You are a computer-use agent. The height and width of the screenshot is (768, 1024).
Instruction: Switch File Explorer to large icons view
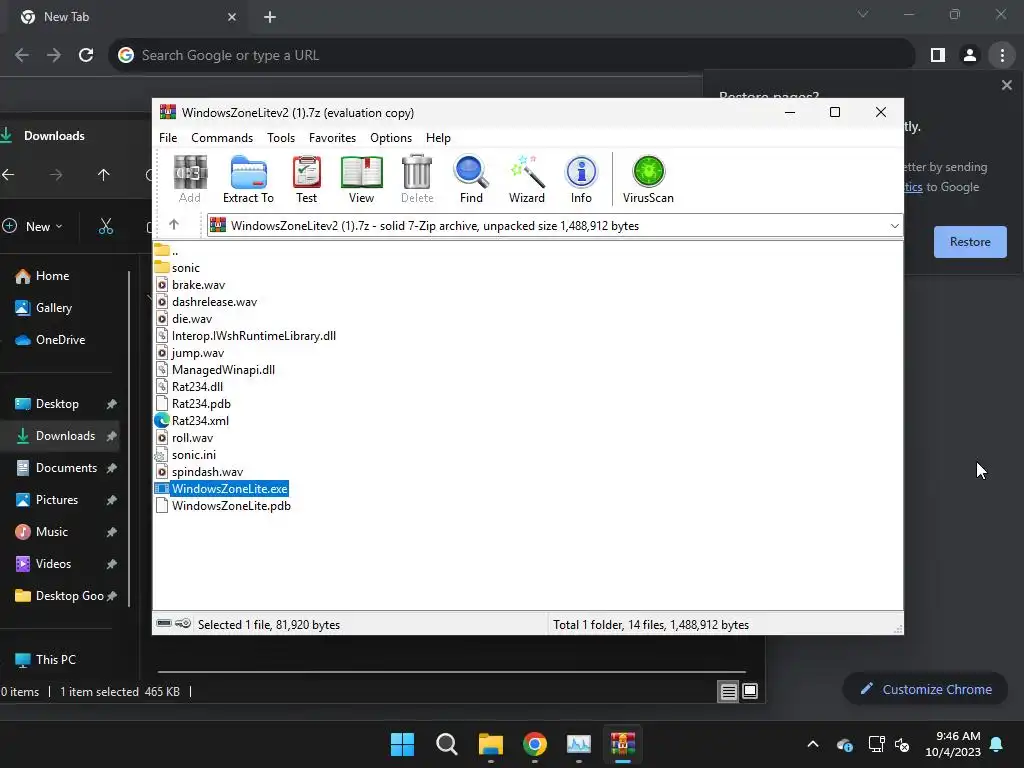click(750, 691)
